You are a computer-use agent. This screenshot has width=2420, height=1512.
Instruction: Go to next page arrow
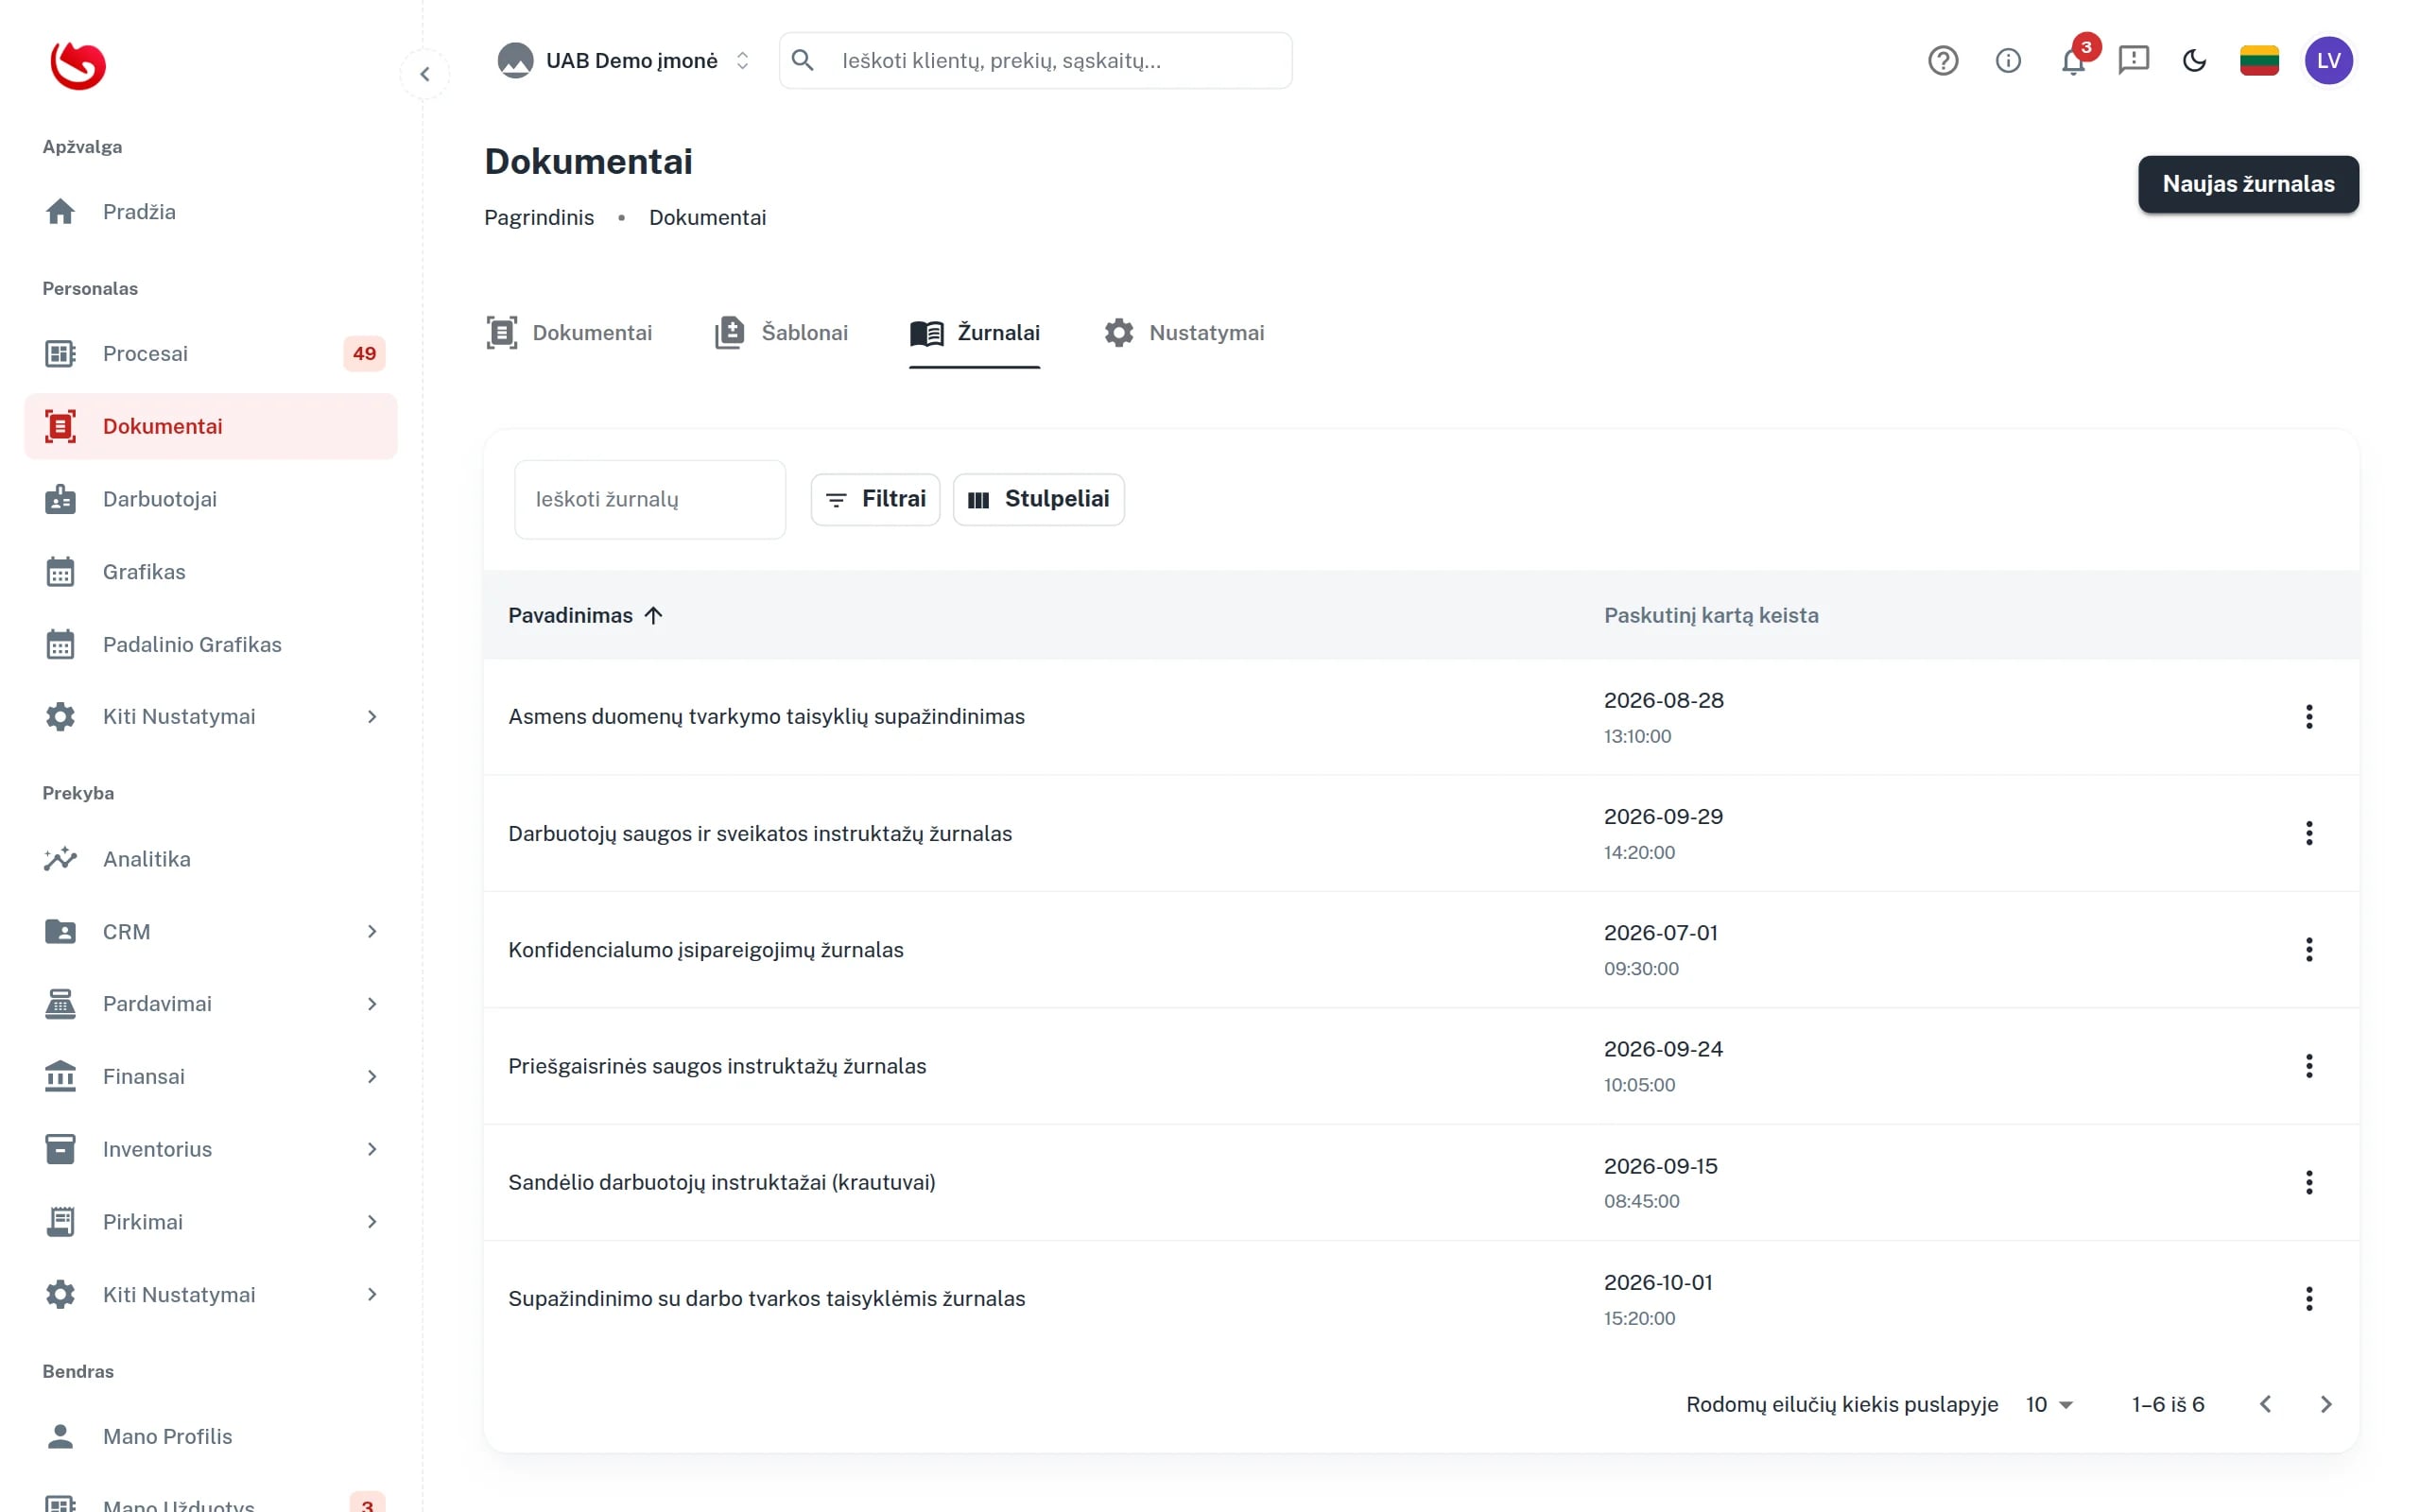click(x=2326, y=1404)
